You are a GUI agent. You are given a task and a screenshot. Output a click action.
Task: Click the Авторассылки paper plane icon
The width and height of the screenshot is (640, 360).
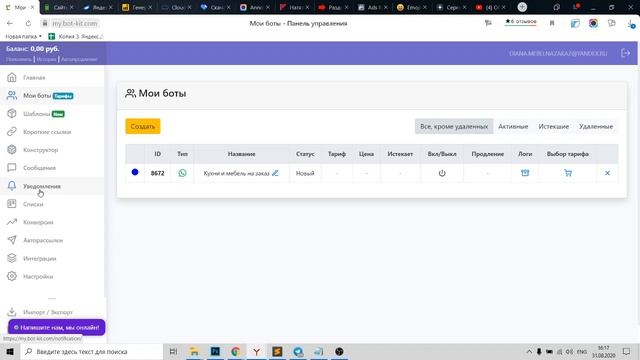tap(12, 240)
